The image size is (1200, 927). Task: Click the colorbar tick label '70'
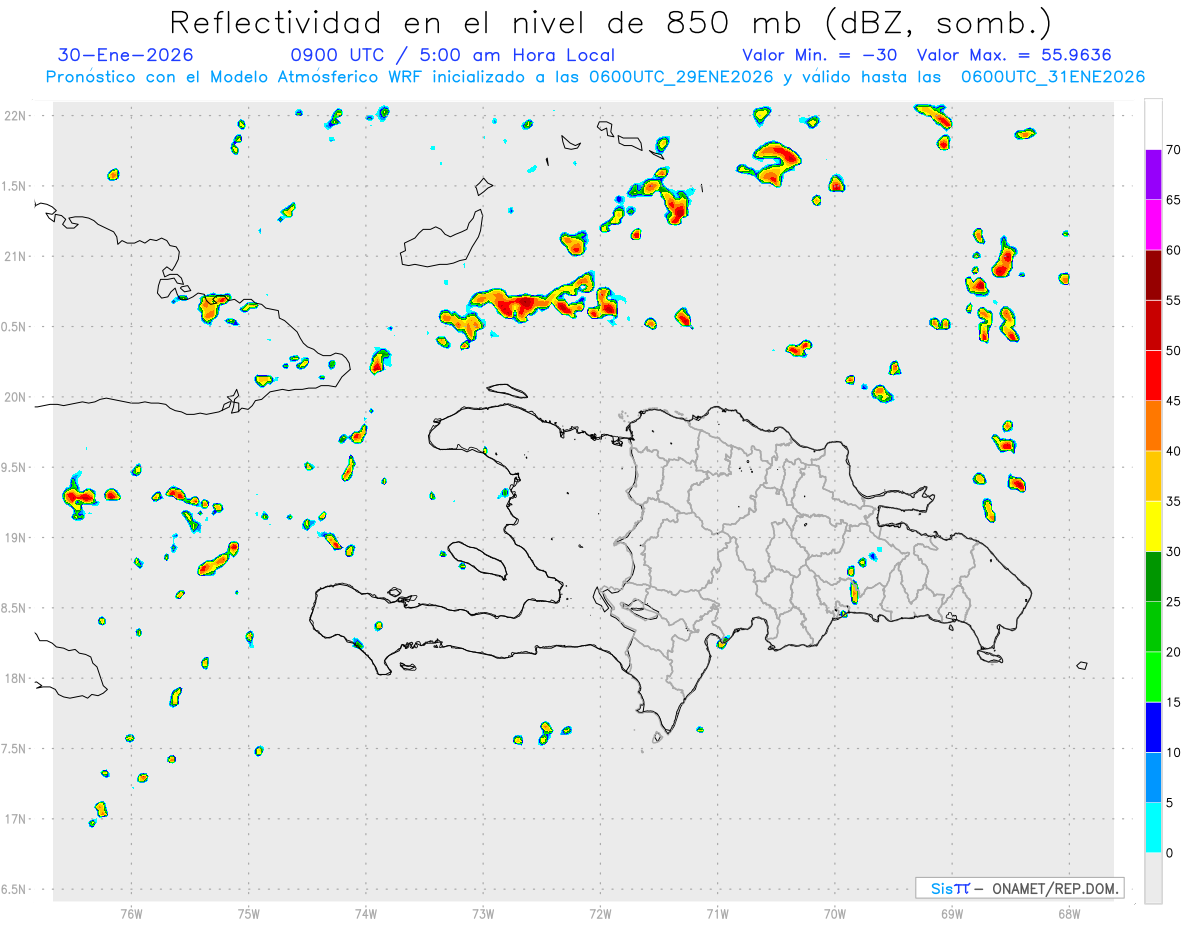[x=1174, y=150]
